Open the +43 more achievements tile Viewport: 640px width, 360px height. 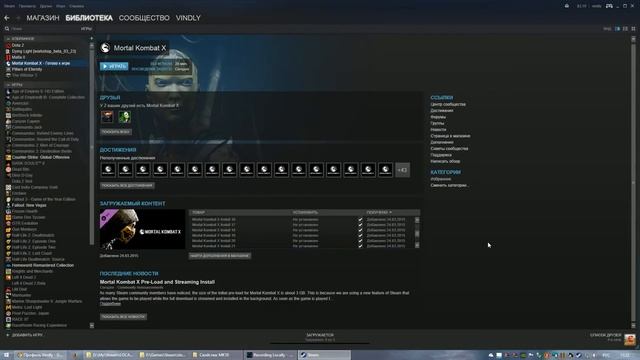point(402,170)
